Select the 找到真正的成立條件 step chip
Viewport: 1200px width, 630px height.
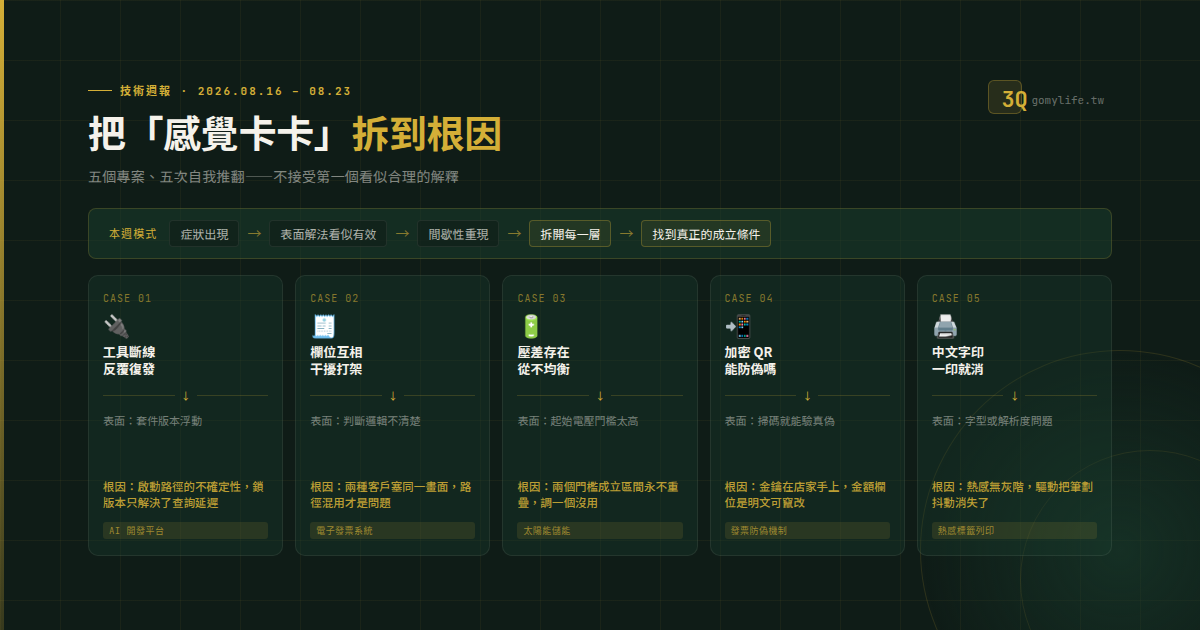click(x=706, y=234)
